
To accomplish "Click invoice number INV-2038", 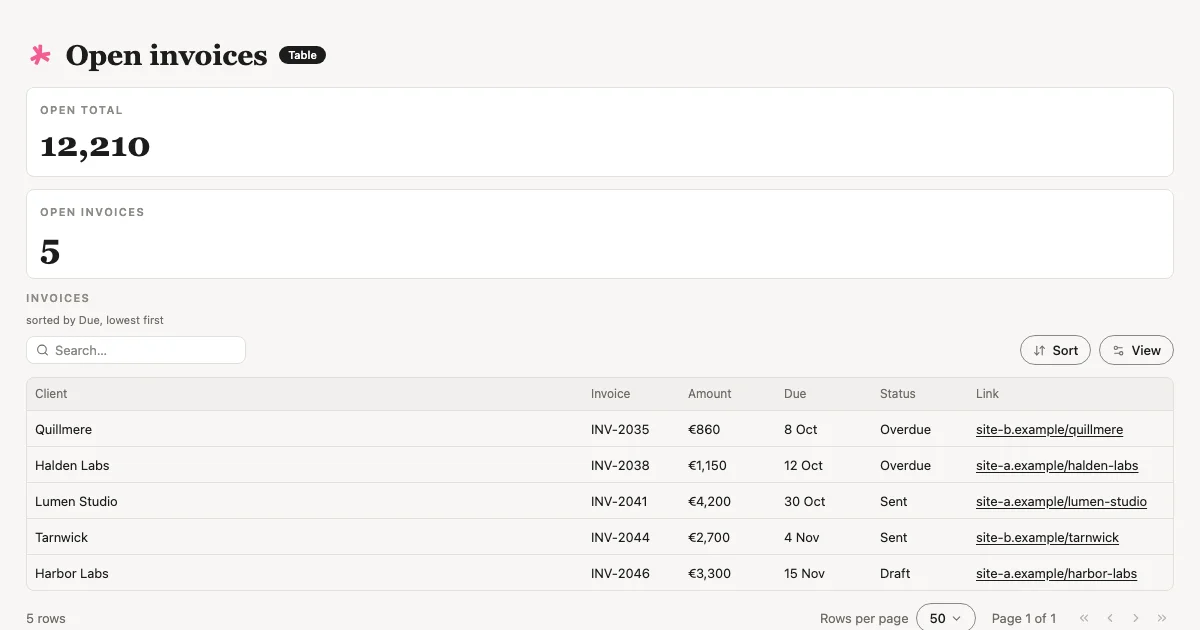I will coord(620,465).
